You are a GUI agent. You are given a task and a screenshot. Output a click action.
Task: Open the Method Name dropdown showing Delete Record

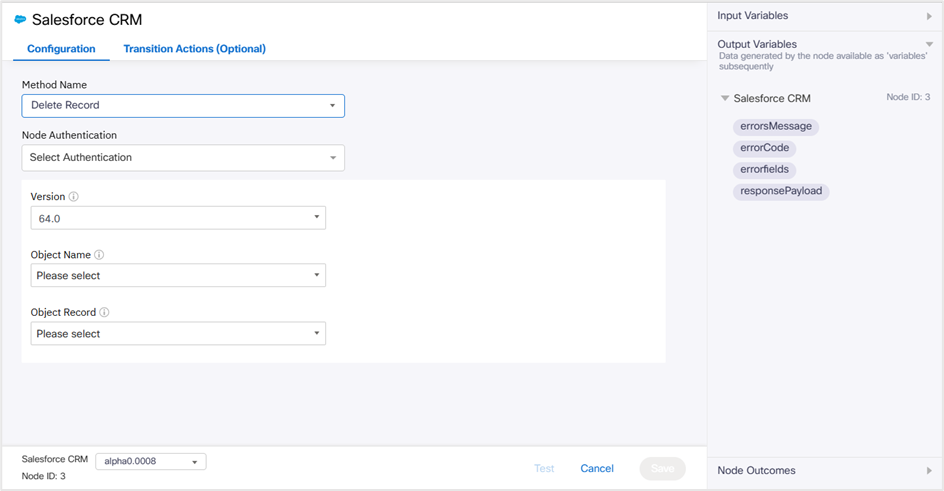183,106
